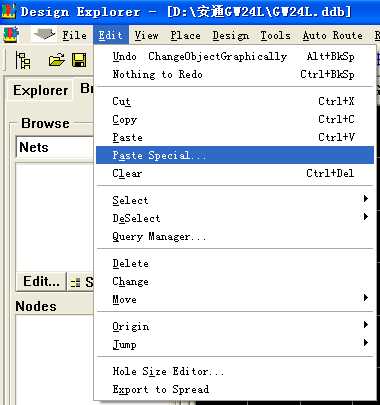Toggle the project tree panel icon
This screenshot has width=380, height=405.
coord(23,61)
